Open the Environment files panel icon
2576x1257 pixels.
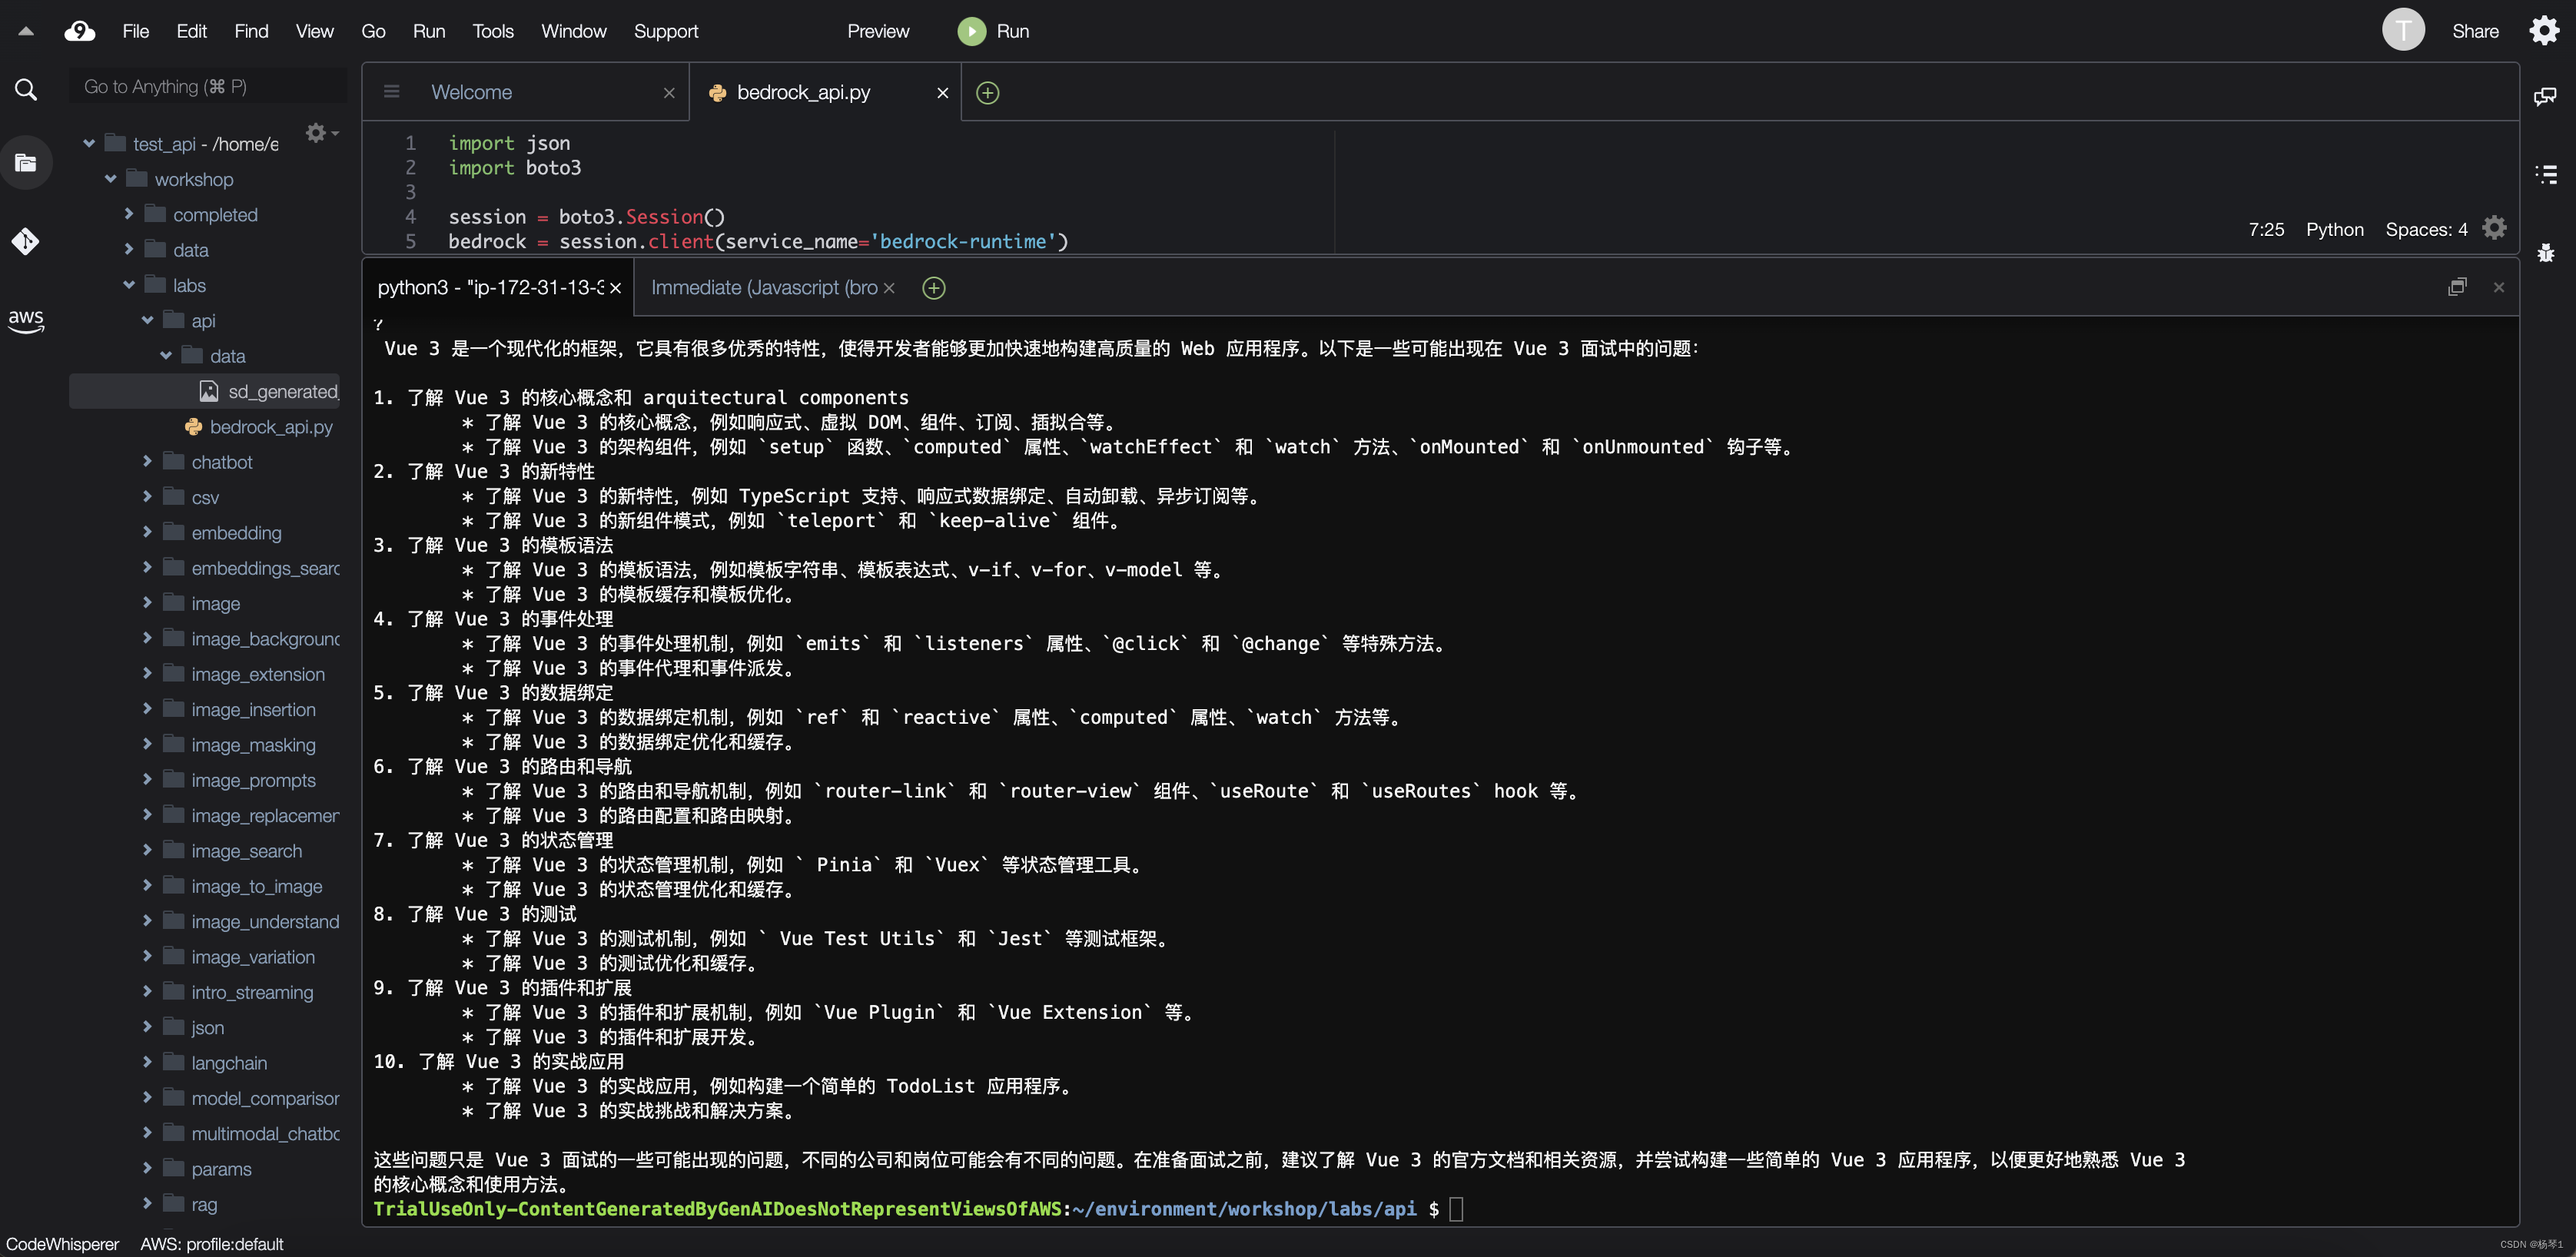tap(26, 163)
